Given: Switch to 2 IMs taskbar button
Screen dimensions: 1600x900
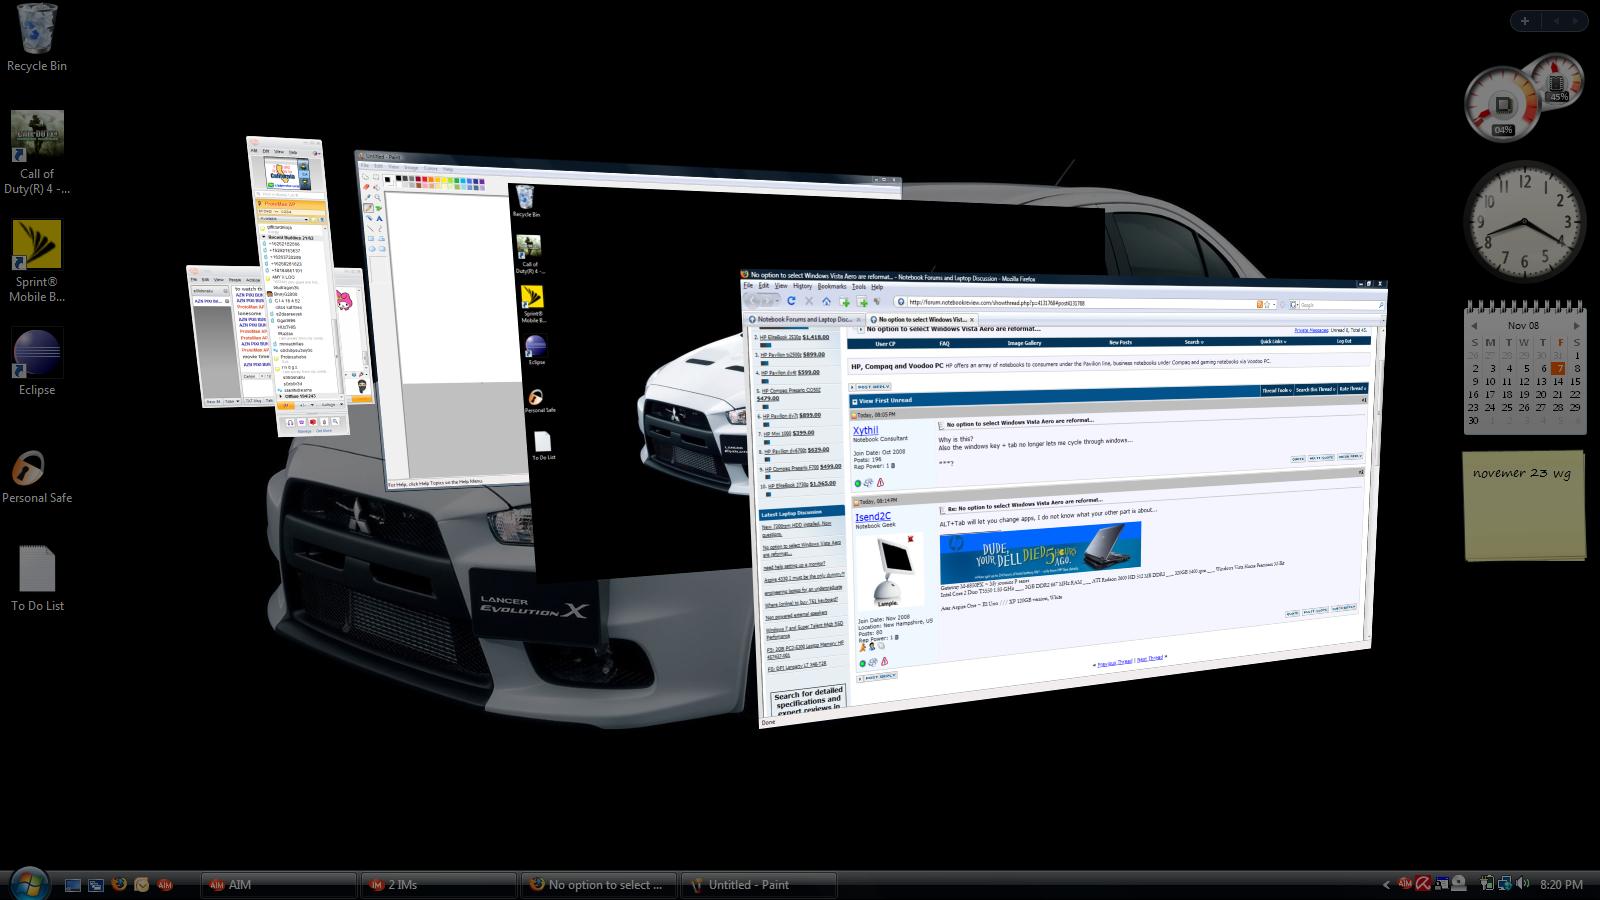Looking at the screenshot, I should tap(439, 885).
